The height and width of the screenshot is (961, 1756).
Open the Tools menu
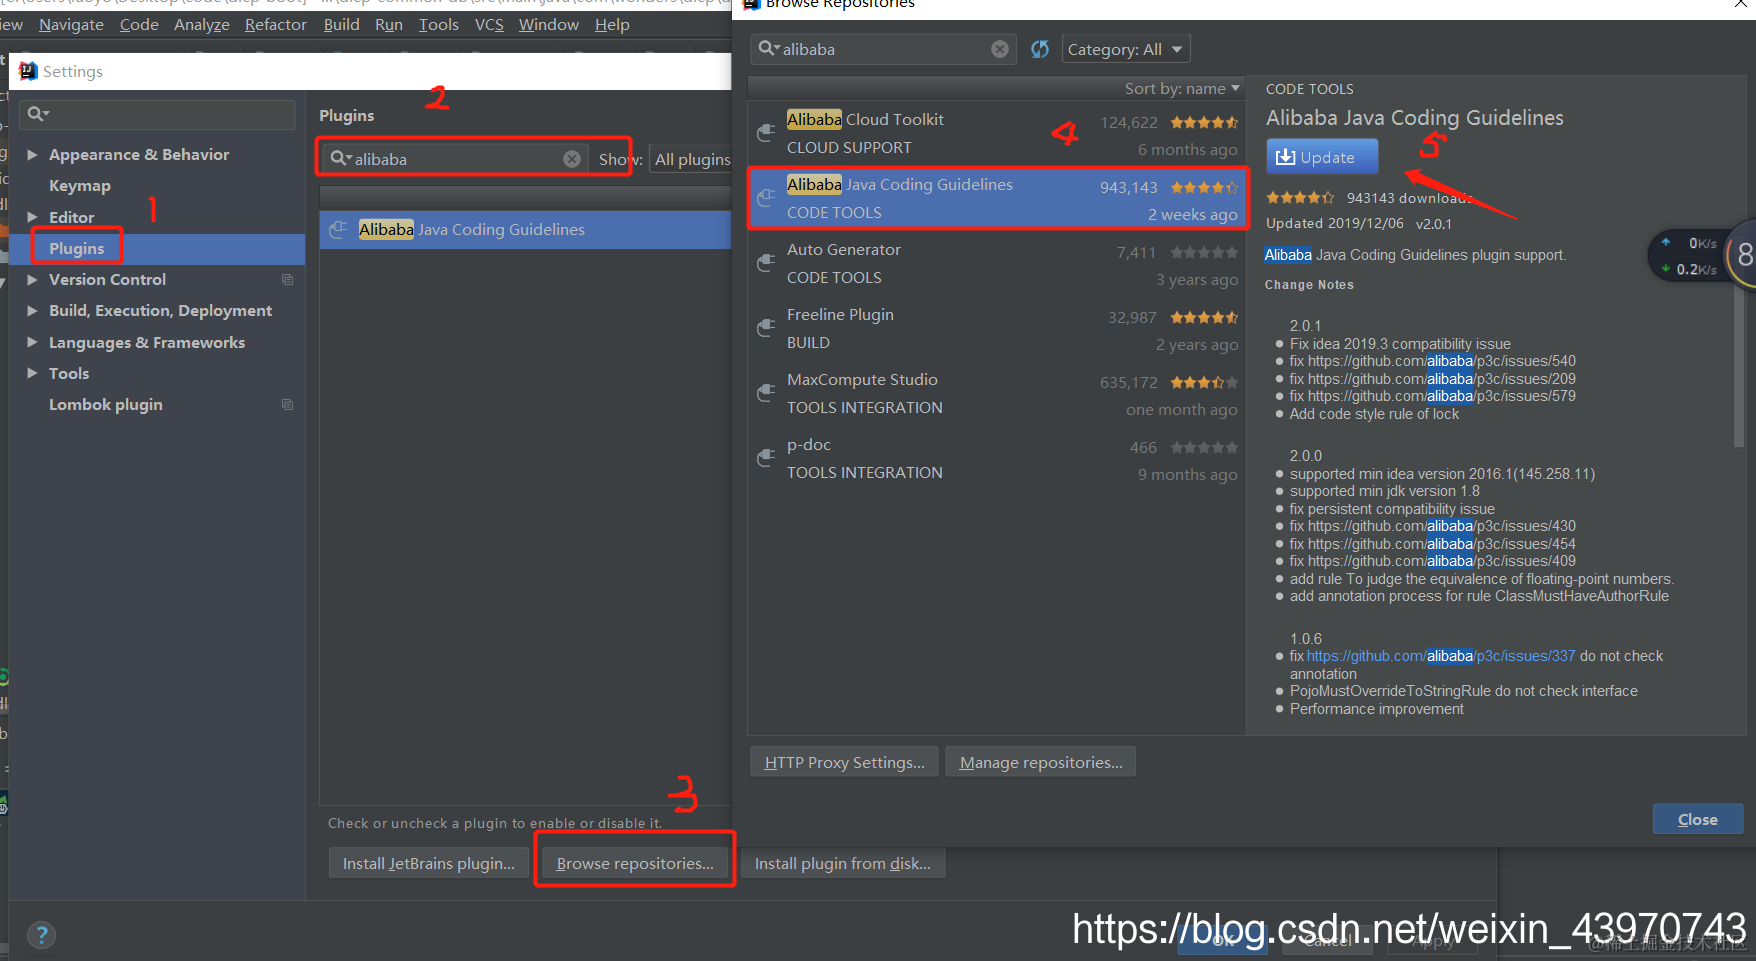click(438, 24)
